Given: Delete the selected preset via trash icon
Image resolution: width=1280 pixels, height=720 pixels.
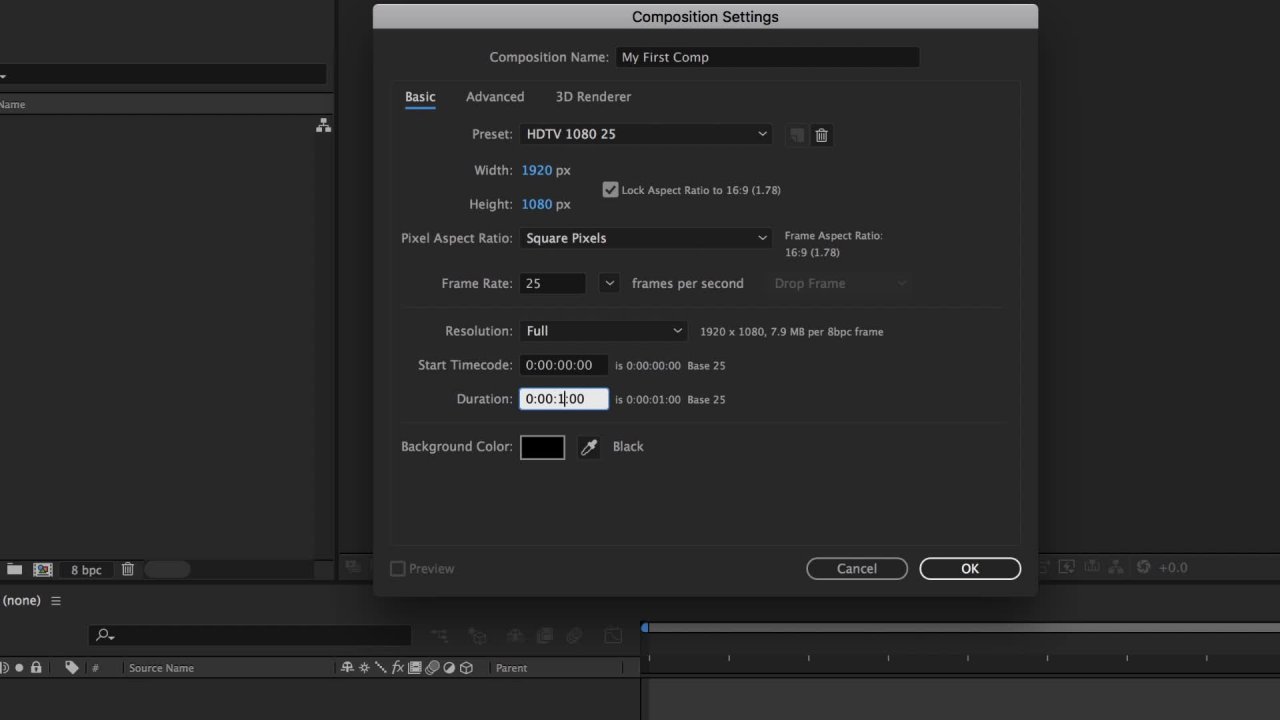Looking at the screenshot, I should pos(821,135).
